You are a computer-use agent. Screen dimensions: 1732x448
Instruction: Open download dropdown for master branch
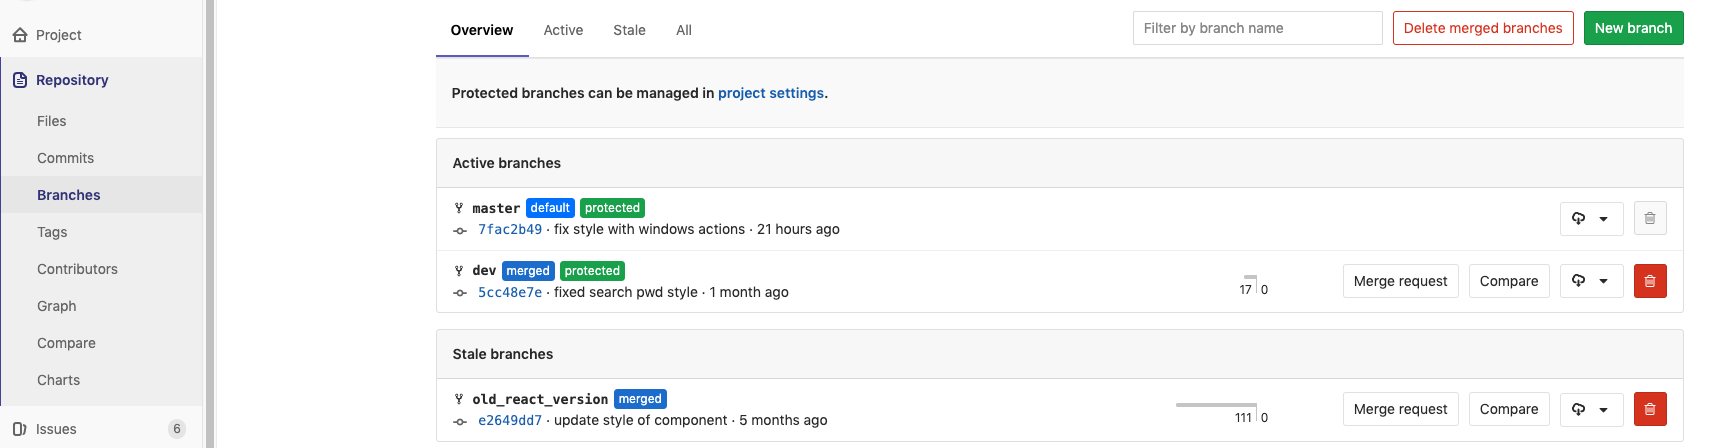pos(1590,218)
